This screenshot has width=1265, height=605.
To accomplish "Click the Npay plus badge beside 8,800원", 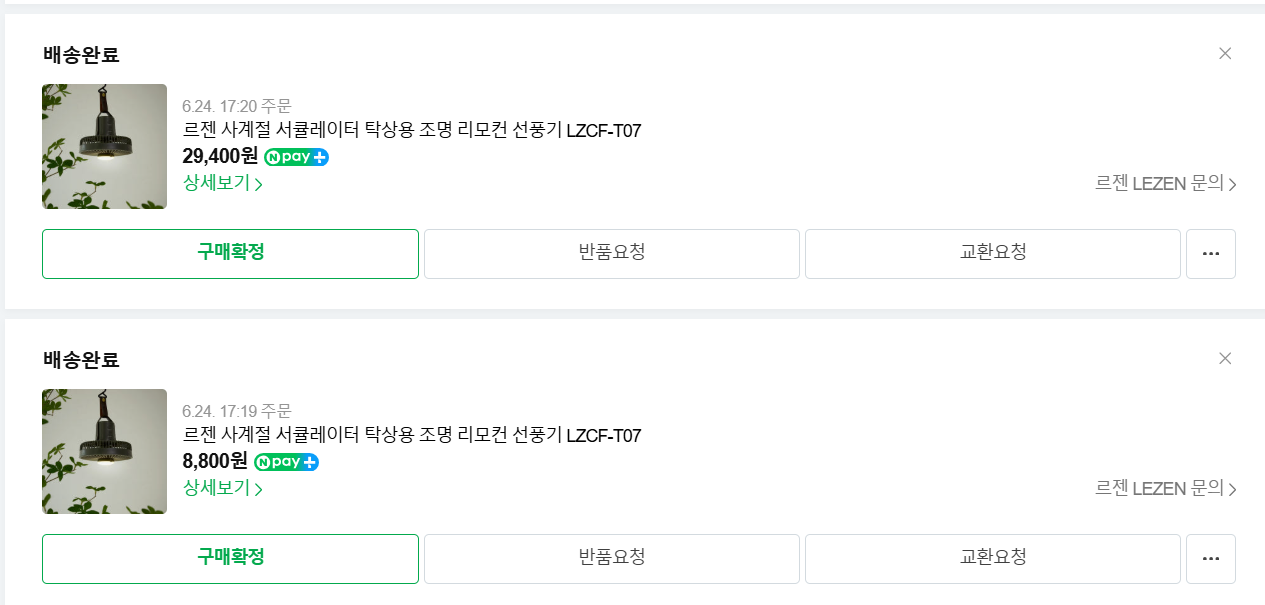I will (x=286, y=462).
